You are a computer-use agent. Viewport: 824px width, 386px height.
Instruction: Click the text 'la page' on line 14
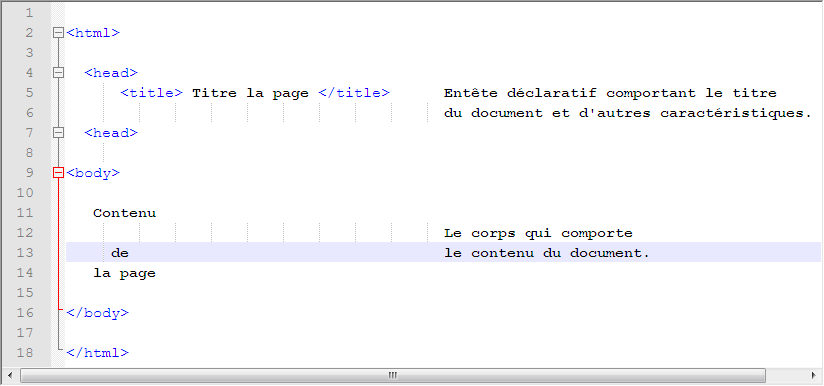coord(125,274)
